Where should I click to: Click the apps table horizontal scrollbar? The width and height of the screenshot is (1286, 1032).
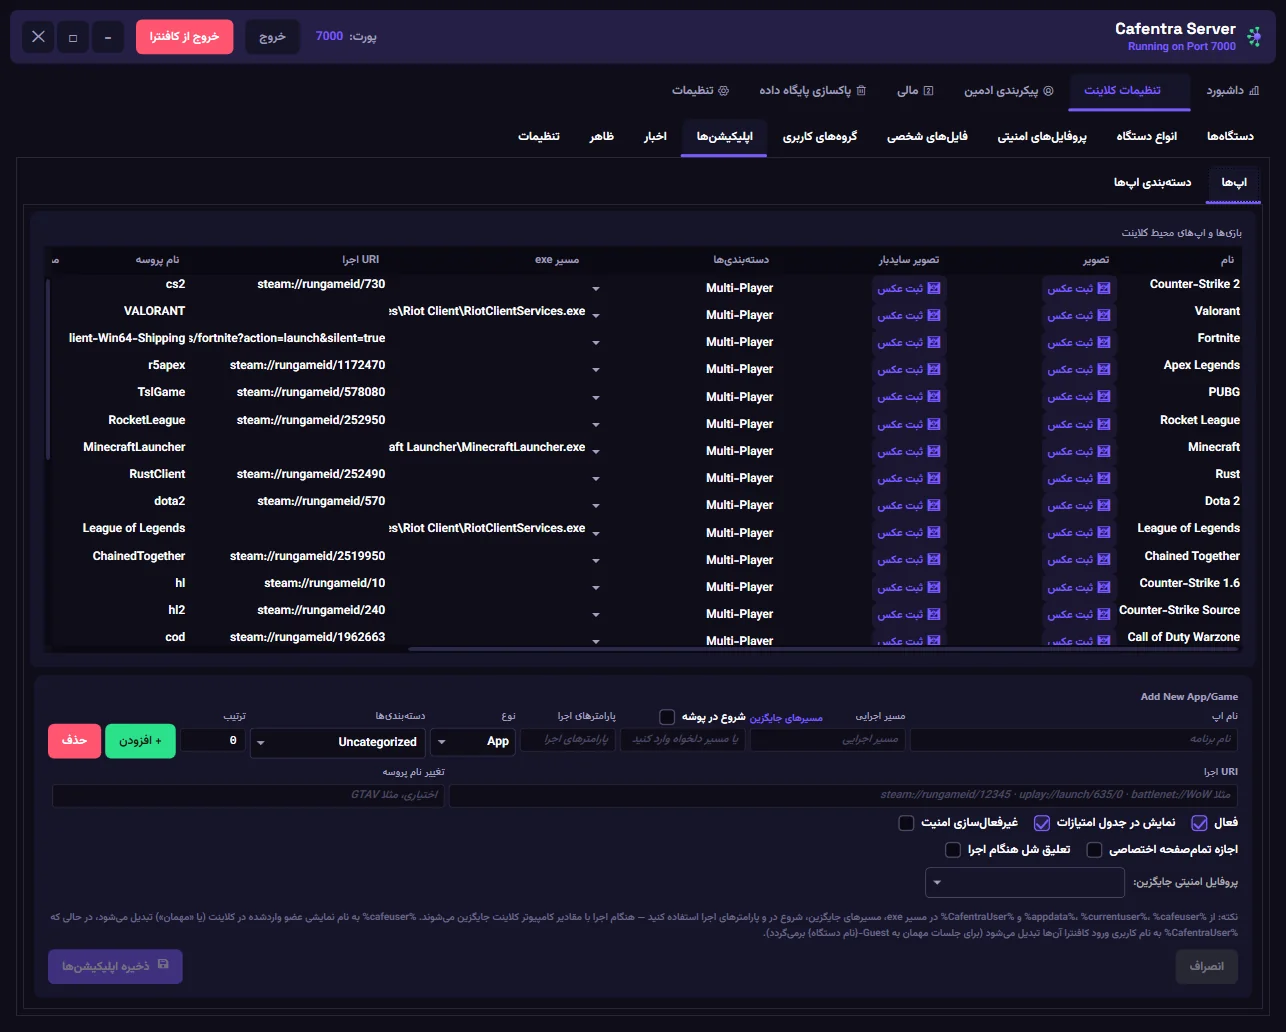(x=825, y=649)
